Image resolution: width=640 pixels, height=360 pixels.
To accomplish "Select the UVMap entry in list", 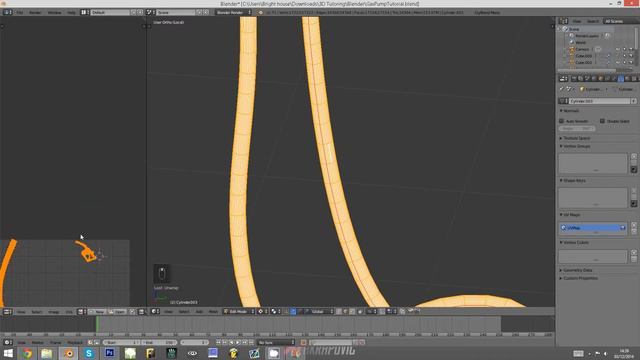I will [x=593, y=228].
